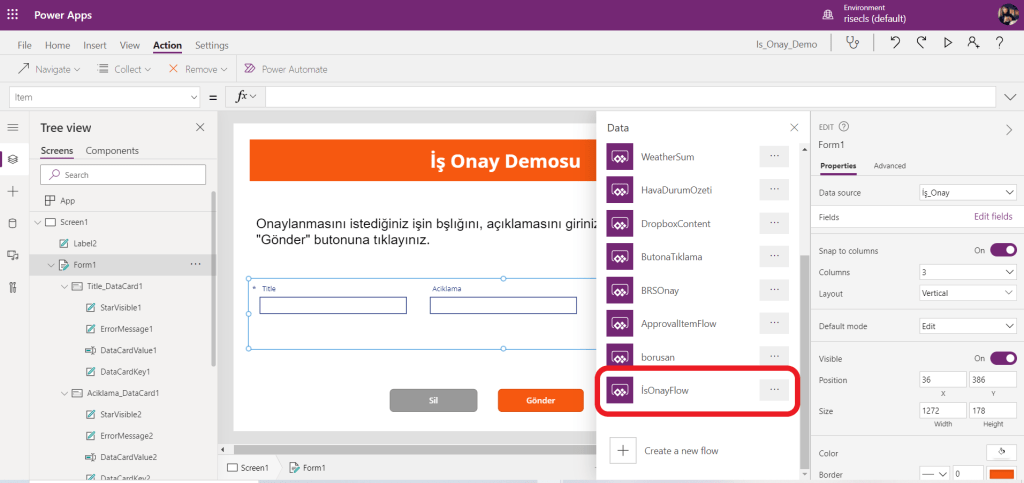
Task: Click the app checker stethoscope icon
Action: 852,43
